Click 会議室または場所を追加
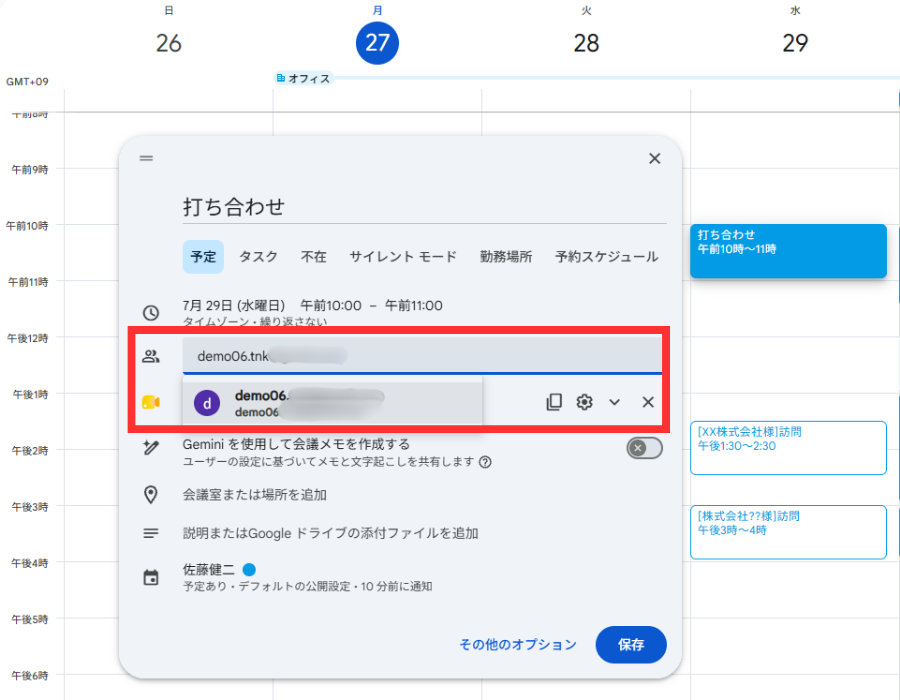 click(x=255, y=495)
